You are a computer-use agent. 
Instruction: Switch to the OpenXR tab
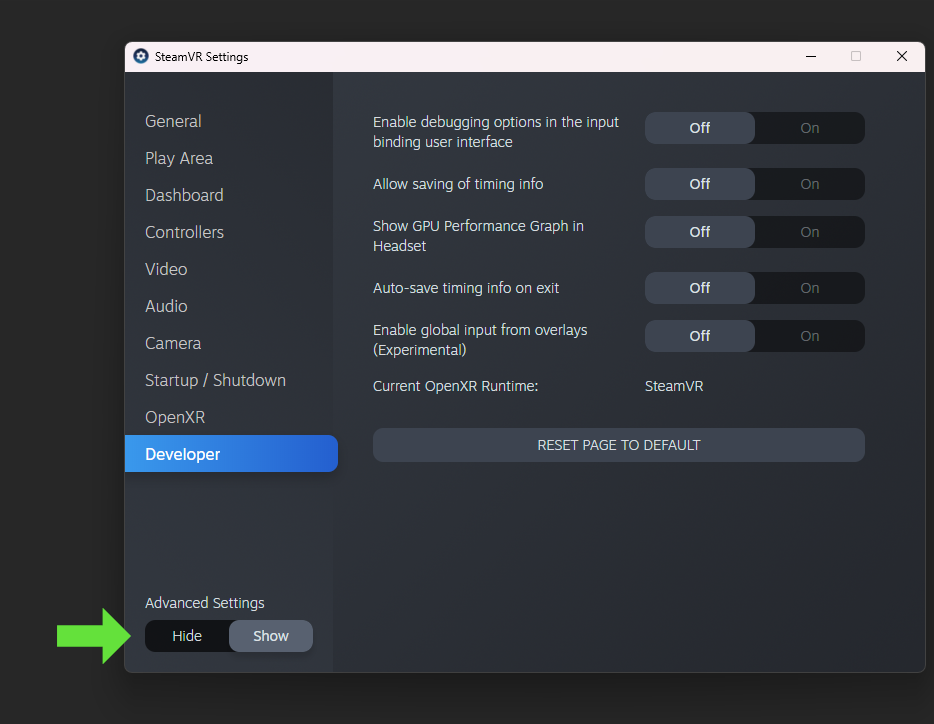pos(175,417)
